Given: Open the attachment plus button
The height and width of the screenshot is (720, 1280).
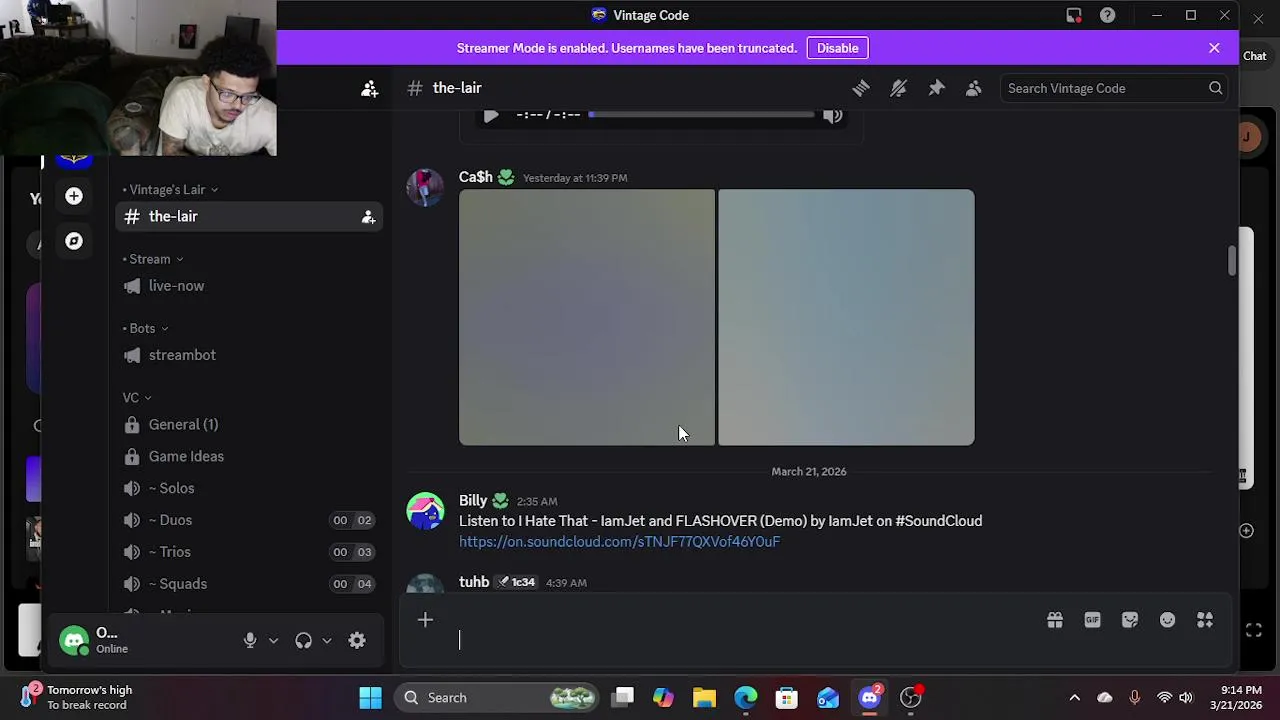Looking at the screenshot, I should click(425, 620).
